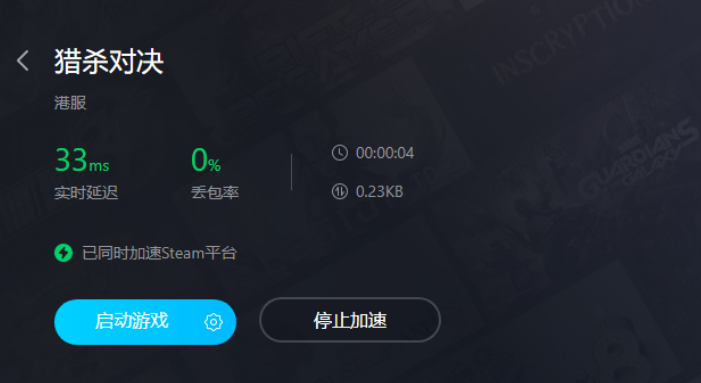
Task: Click the ms unit beside 33
Action: tap(99, 166)
